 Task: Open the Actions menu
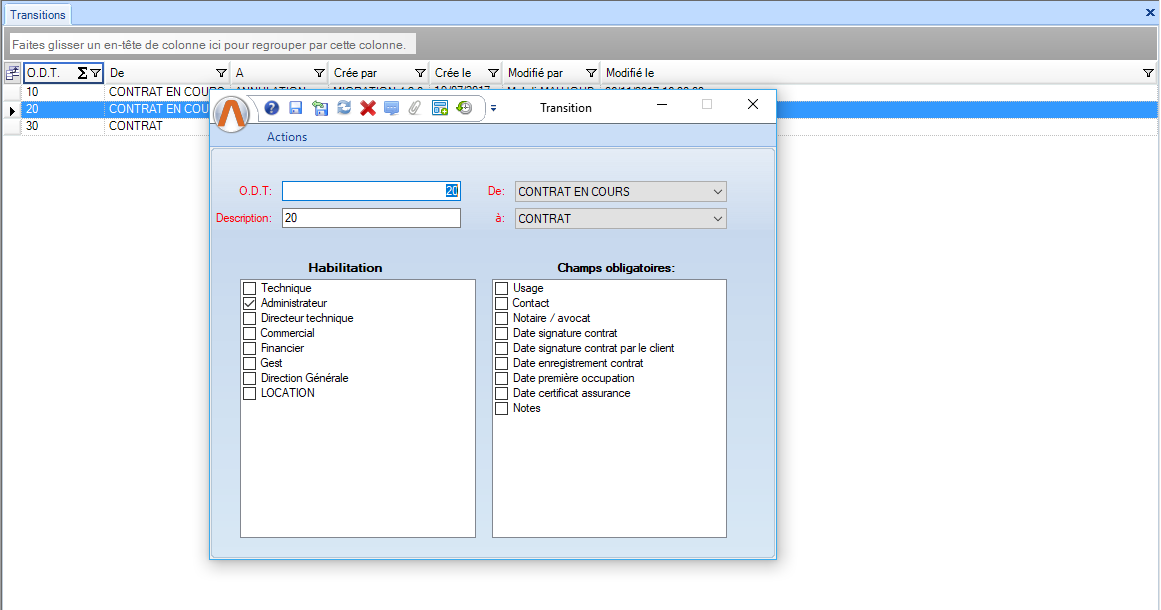287,137
